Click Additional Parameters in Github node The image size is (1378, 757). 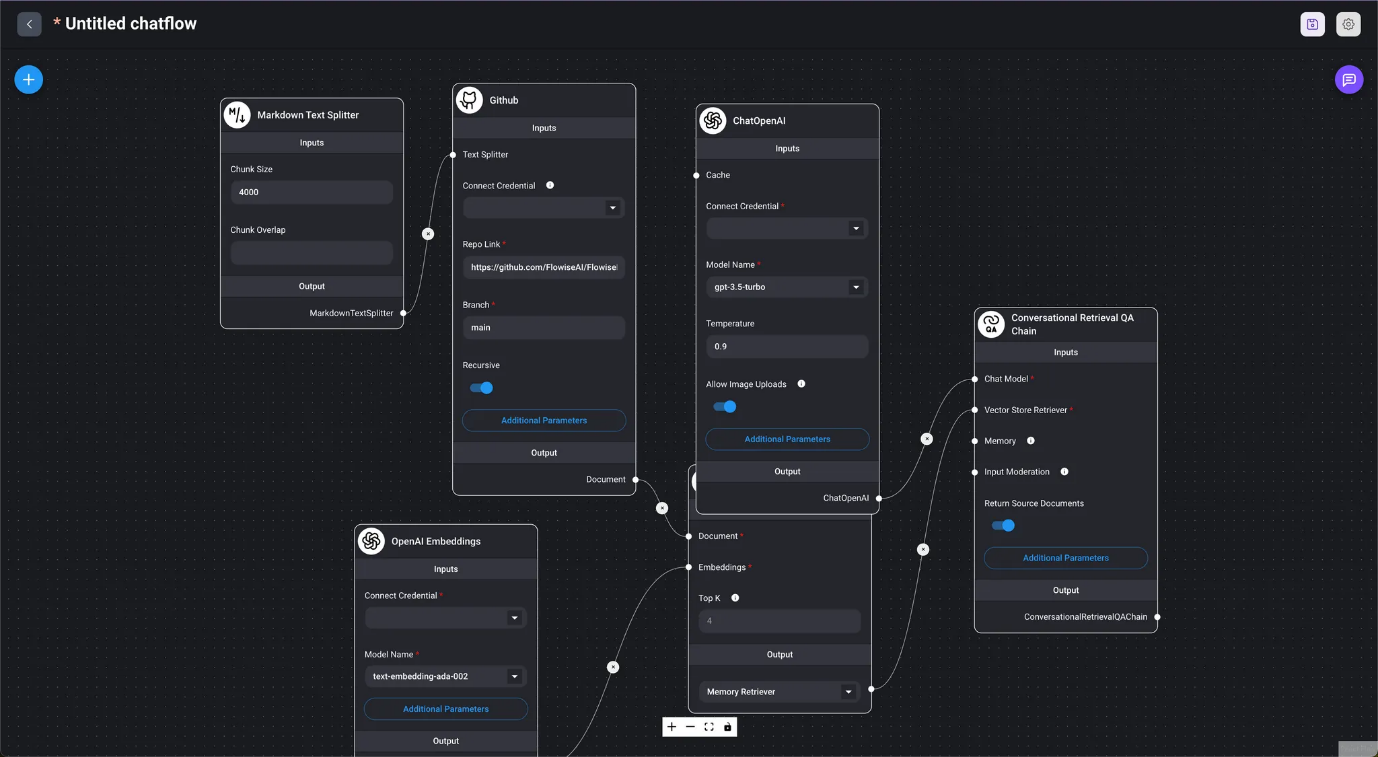[x=544, y=421]
